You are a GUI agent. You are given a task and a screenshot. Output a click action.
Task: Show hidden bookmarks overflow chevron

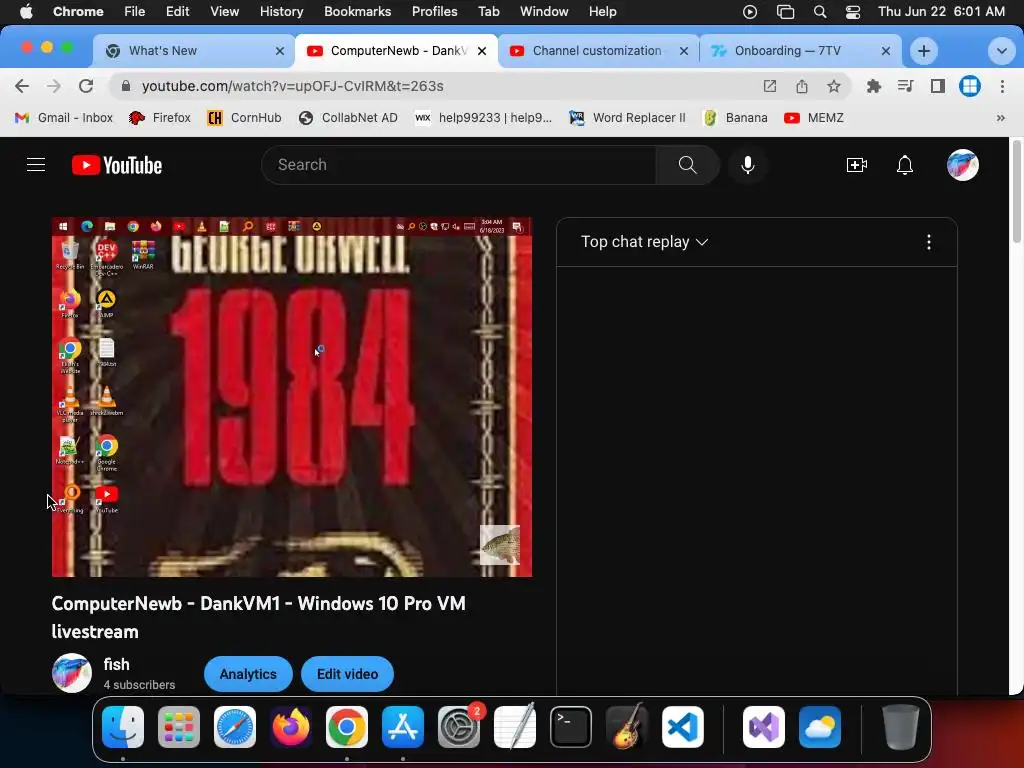pyautogui.click(x=1000, y=118)
